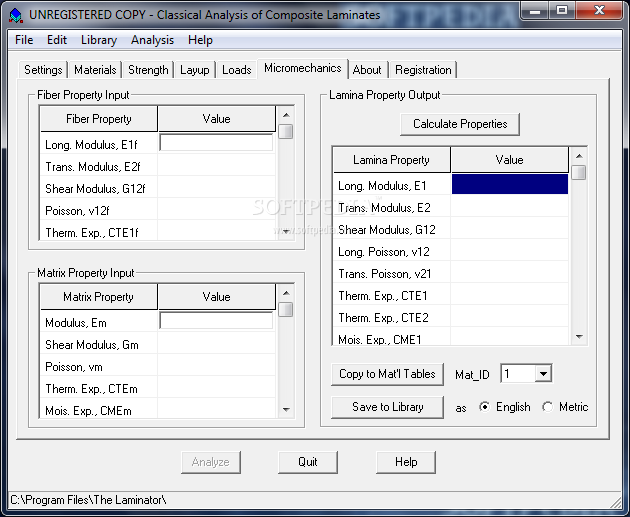Screen dimensions: 630x517
Task: Click 'Long. Modulus, E1f' row label
Action: point(91,145)
